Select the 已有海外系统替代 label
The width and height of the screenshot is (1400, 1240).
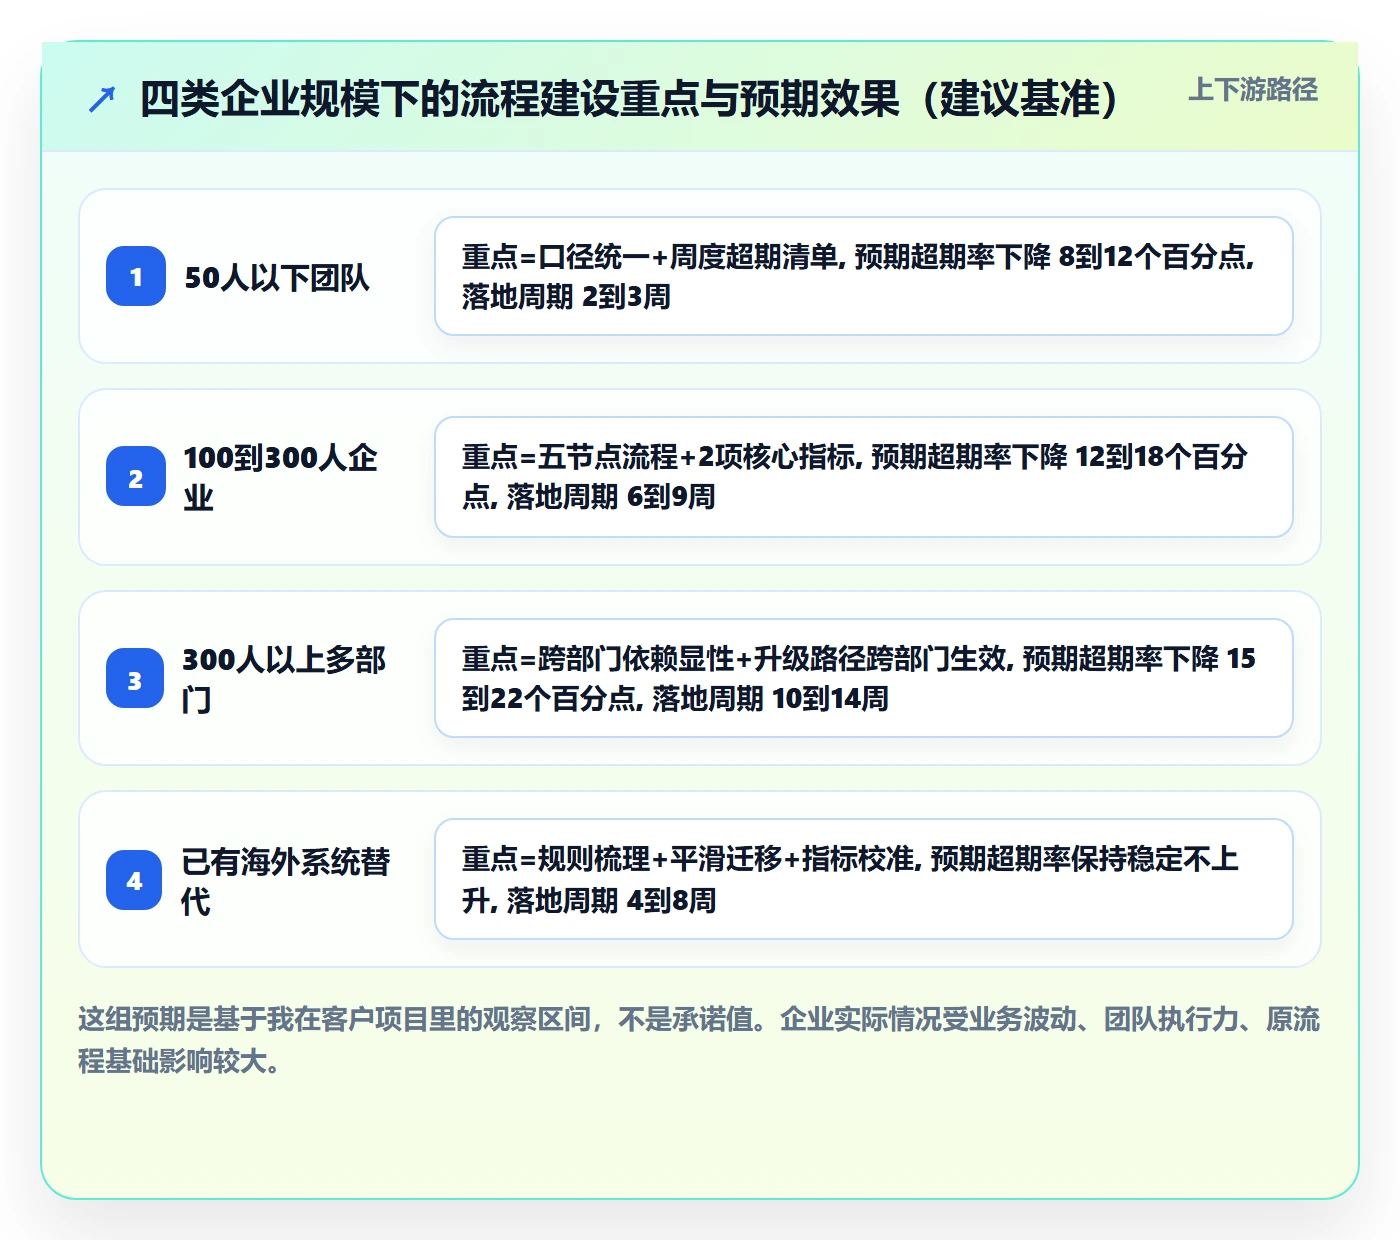(286, 881)
